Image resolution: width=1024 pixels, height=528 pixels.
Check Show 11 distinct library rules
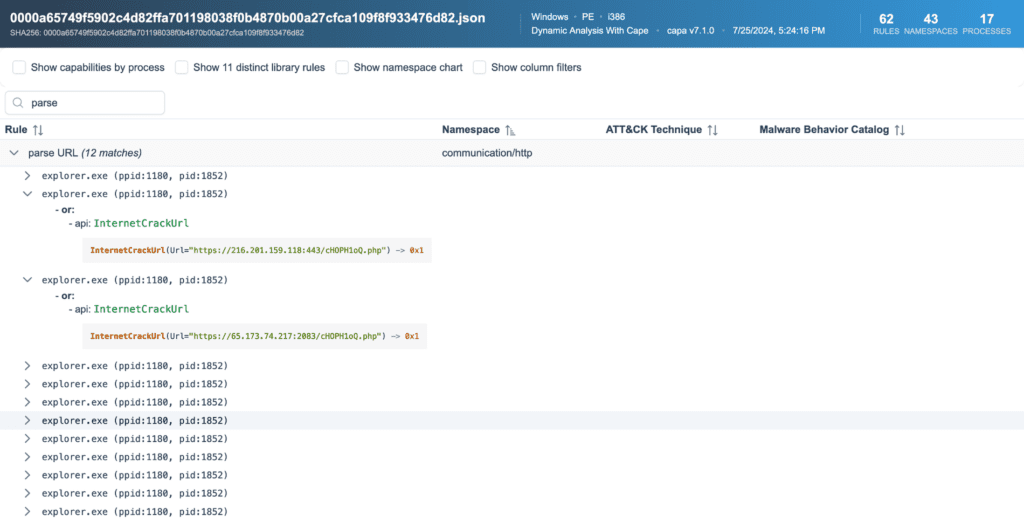coord(181,67)
